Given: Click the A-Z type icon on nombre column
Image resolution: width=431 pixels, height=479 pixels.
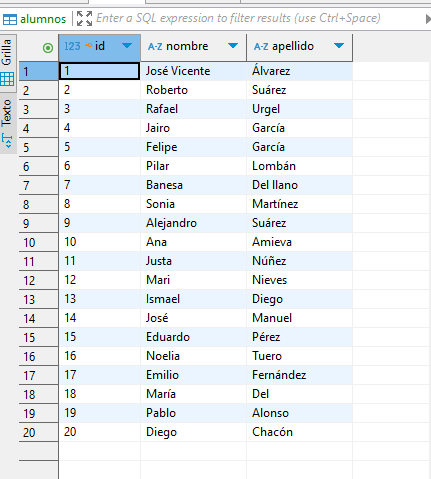Looking at the screenshot, I should [155, 46].
